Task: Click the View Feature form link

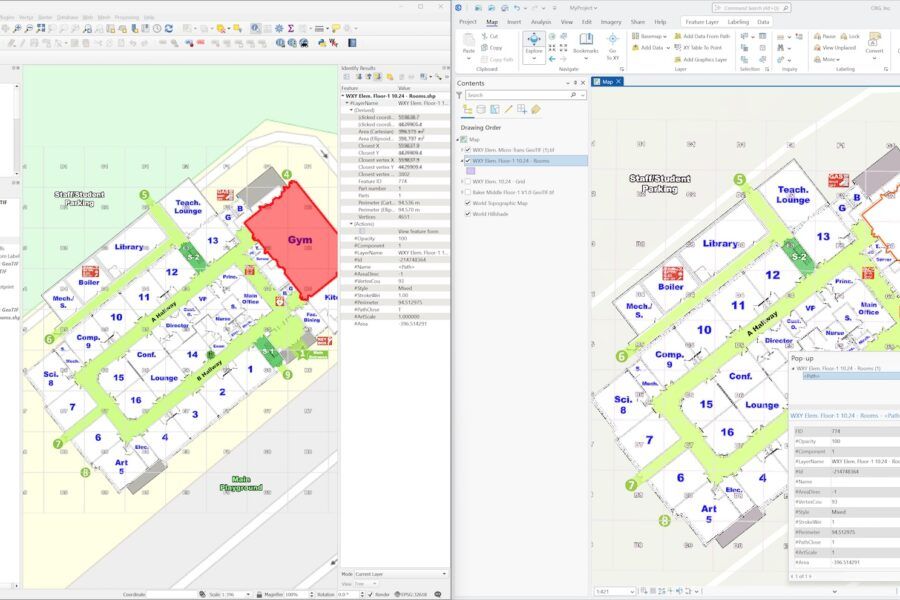Action: coord(418,230)
